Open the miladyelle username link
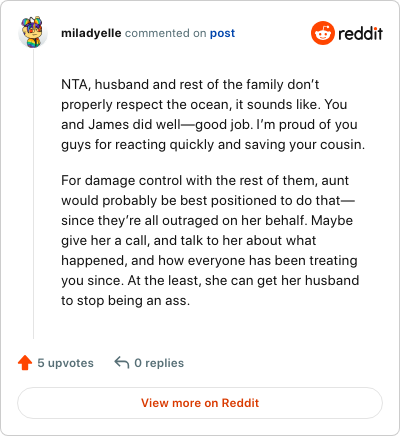 (91, 33)
